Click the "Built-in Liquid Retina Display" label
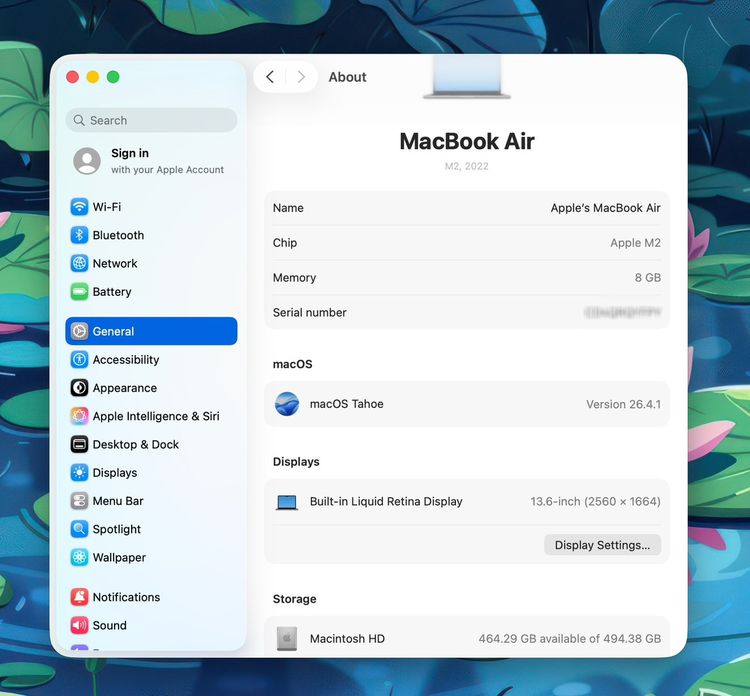Viewport: 750px width, 696px height. 386,501
